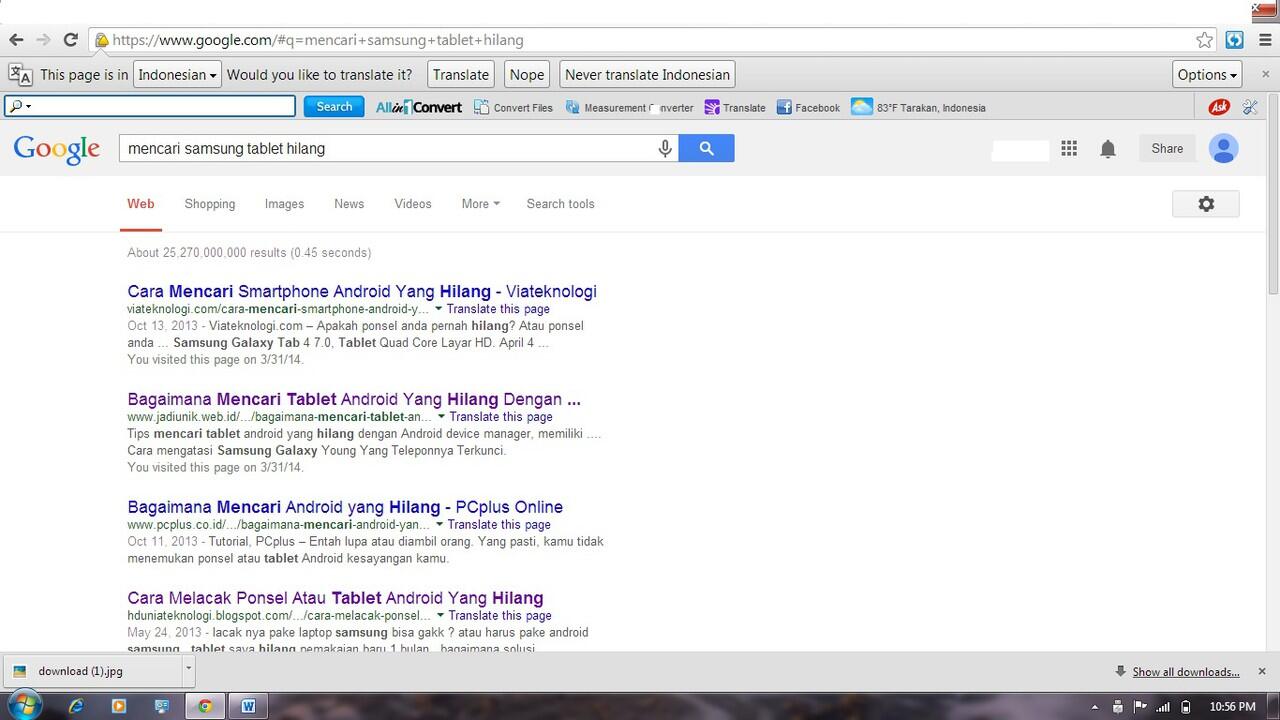Switch to Images results
The image size is (1280, 720).
tap(284, 203)
